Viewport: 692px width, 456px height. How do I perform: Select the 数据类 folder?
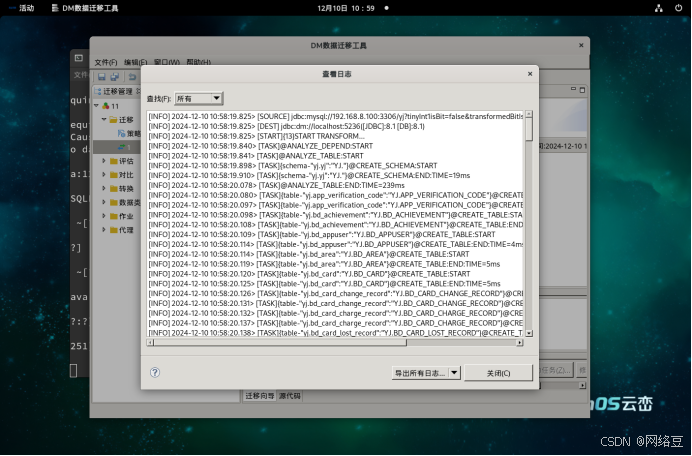click(125, 202)
